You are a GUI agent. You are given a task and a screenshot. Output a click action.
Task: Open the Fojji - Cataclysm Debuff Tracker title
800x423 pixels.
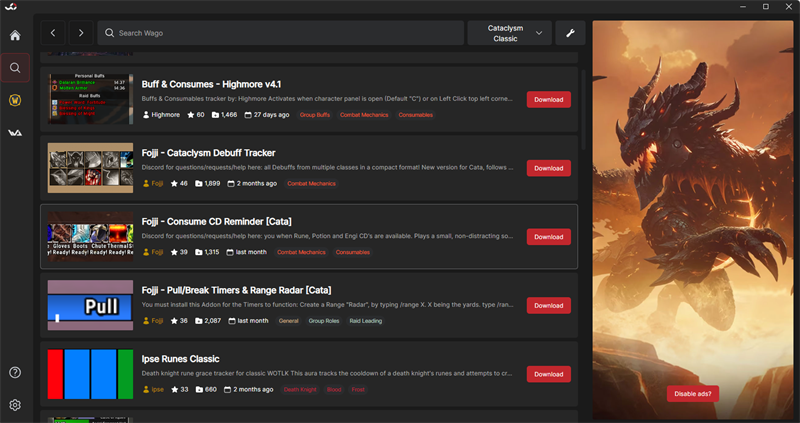[x=210, y=153]
